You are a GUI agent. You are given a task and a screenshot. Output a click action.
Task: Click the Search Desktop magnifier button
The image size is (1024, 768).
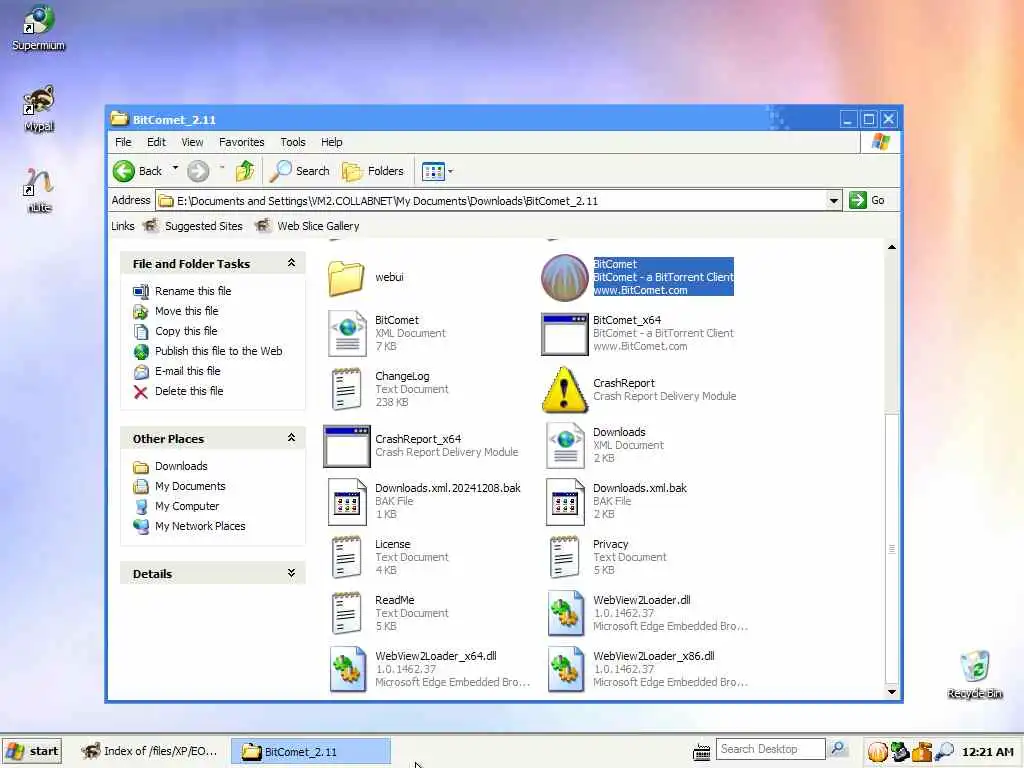tap(838, 749)
